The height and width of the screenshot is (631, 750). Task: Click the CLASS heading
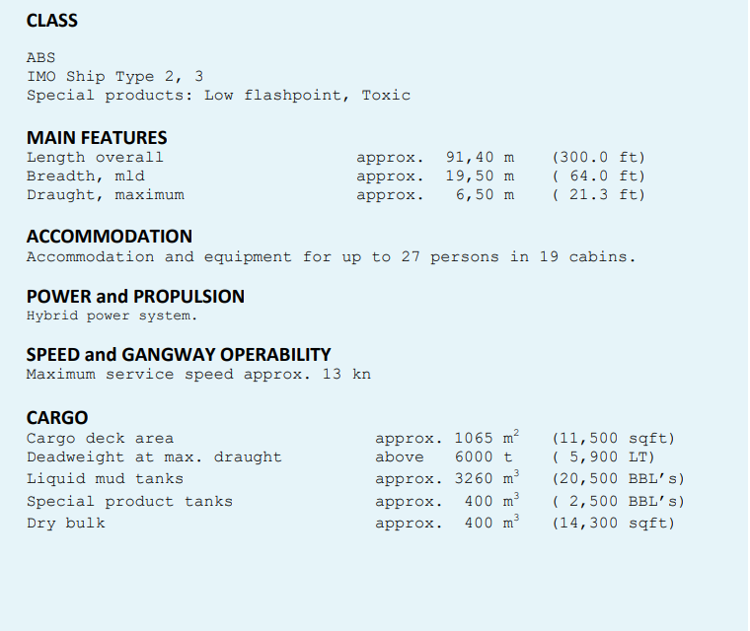[x=52, y=20]
